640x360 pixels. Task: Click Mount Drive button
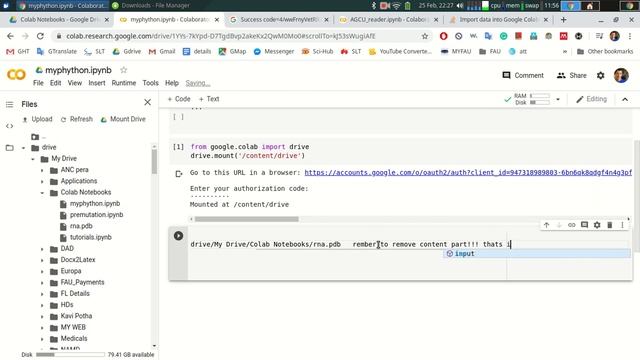pos(123,119)
